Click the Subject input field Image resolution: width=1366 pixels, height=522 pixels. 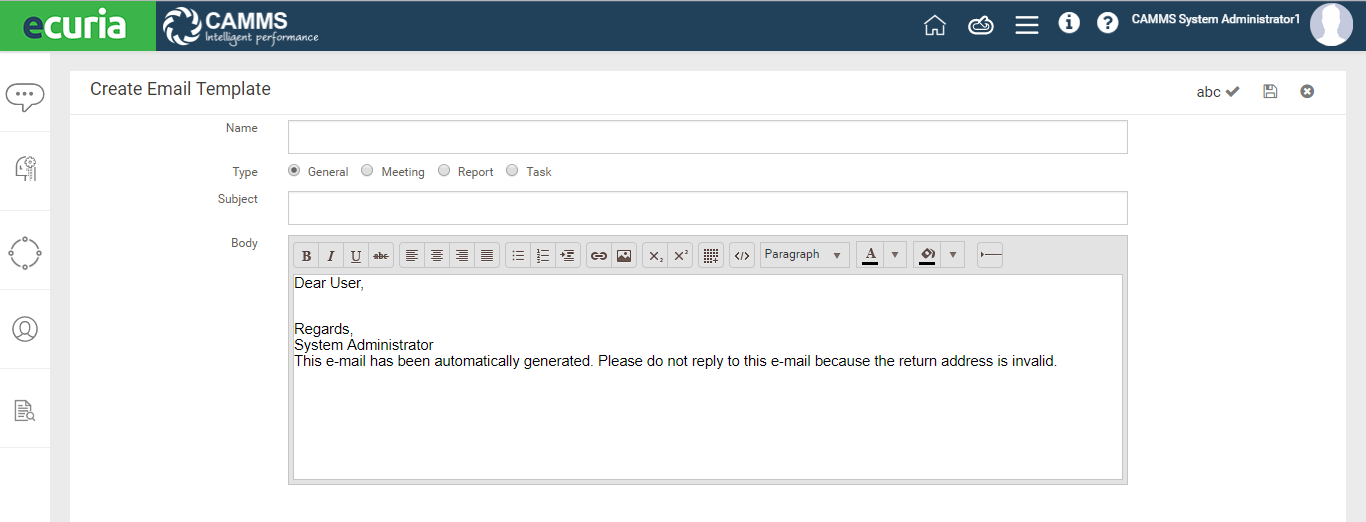coord(708,208)
